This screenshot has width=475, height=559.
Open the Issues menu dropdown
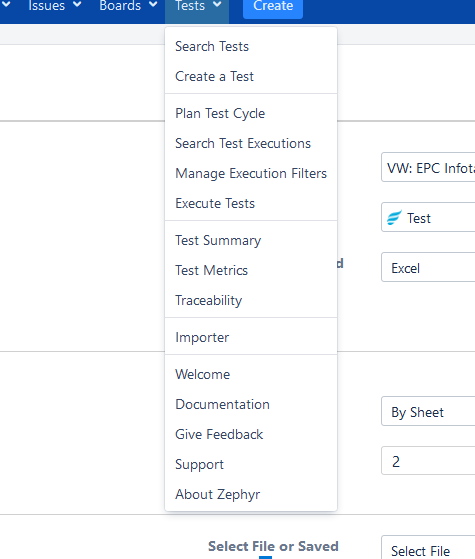click(x=55, y=6)
